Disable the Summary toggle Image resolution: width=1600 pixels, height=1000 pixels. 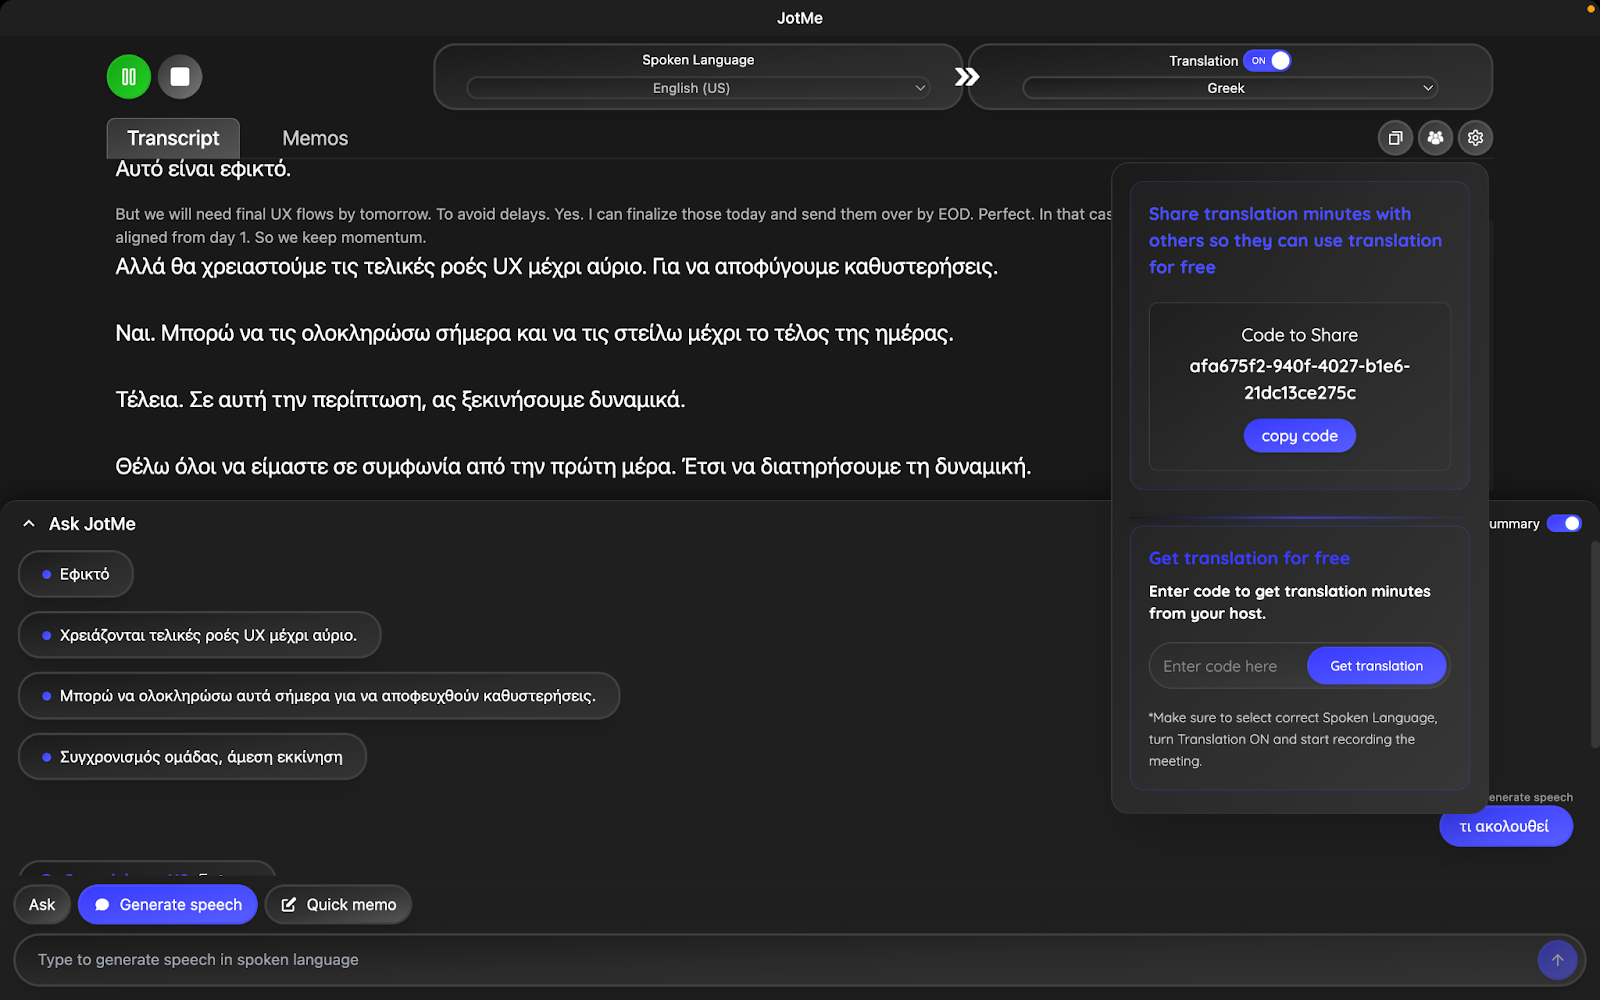tap(1563, 523)
